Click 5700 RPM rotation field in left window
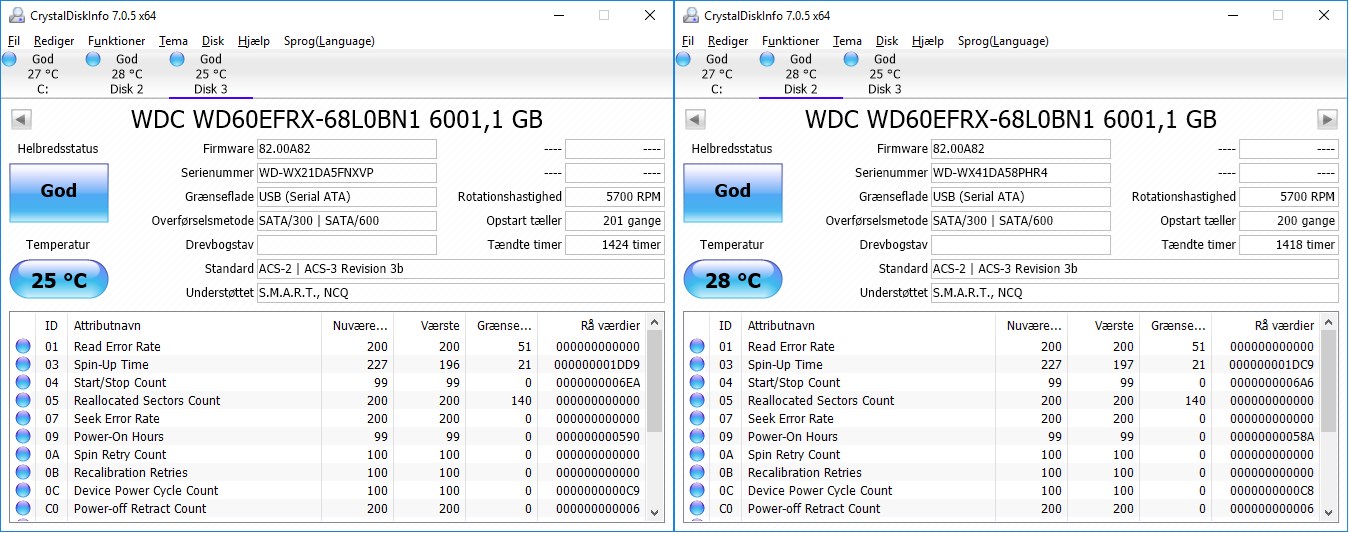Viewport: 1349px width, 533px height. 615,197
